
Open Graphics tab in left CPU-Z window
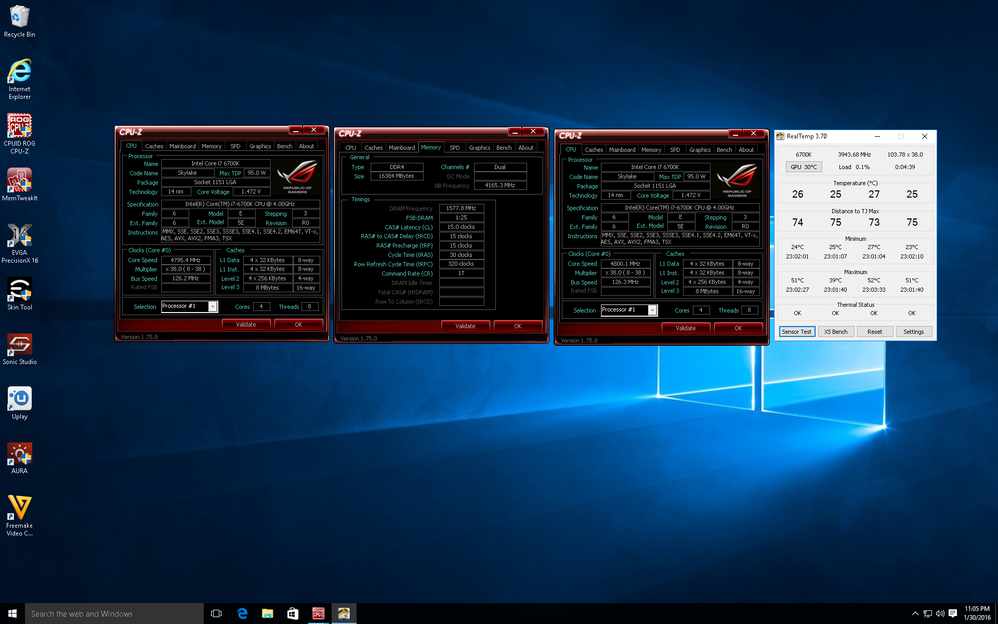click(x=260, y=146)
